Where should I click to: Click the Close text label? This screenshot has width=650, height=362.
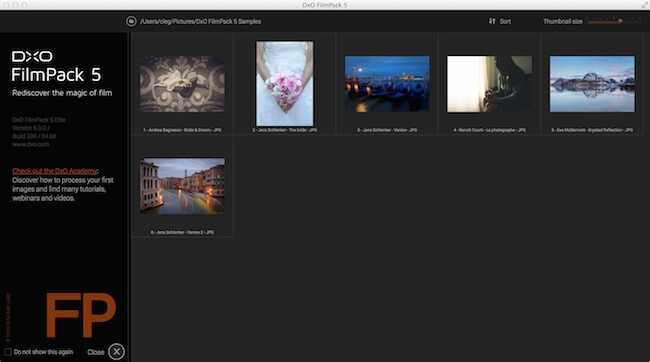pyautogui.click(x=96, y=352)
